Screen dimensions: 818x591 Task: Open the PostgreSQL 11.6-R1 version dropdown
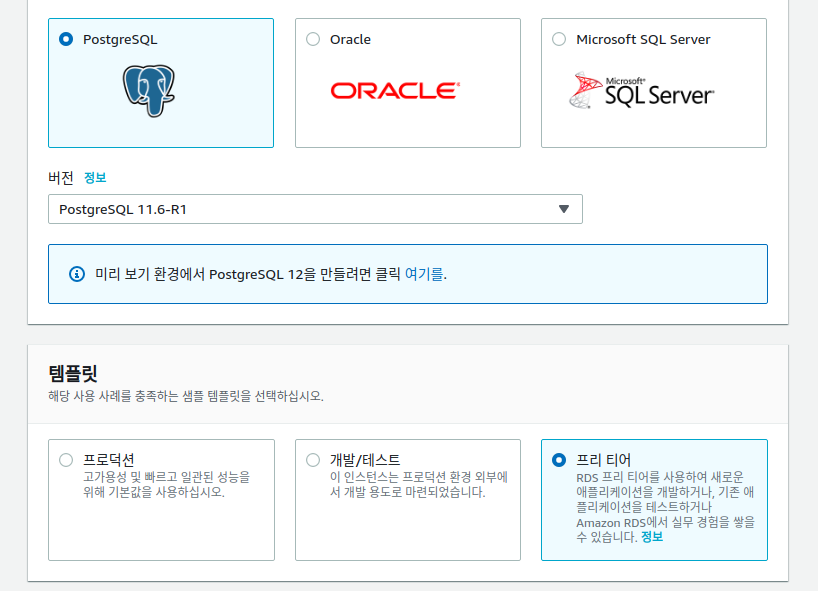tap(315, 209)
